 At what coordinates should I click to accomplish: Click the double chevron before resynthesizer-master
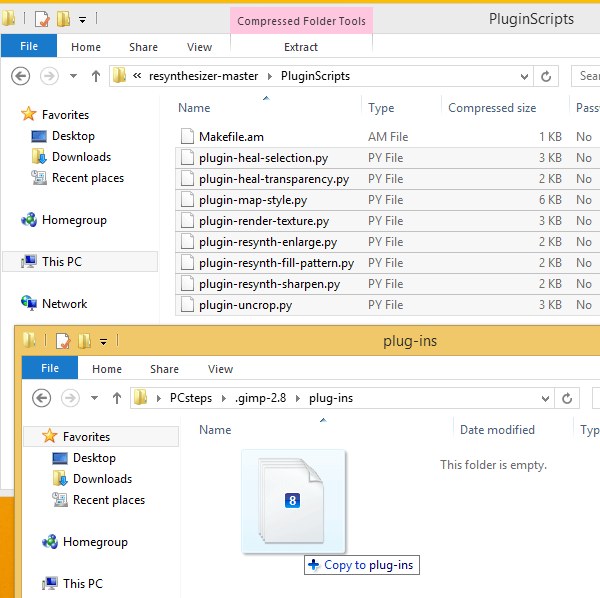(x=137, y=76)
